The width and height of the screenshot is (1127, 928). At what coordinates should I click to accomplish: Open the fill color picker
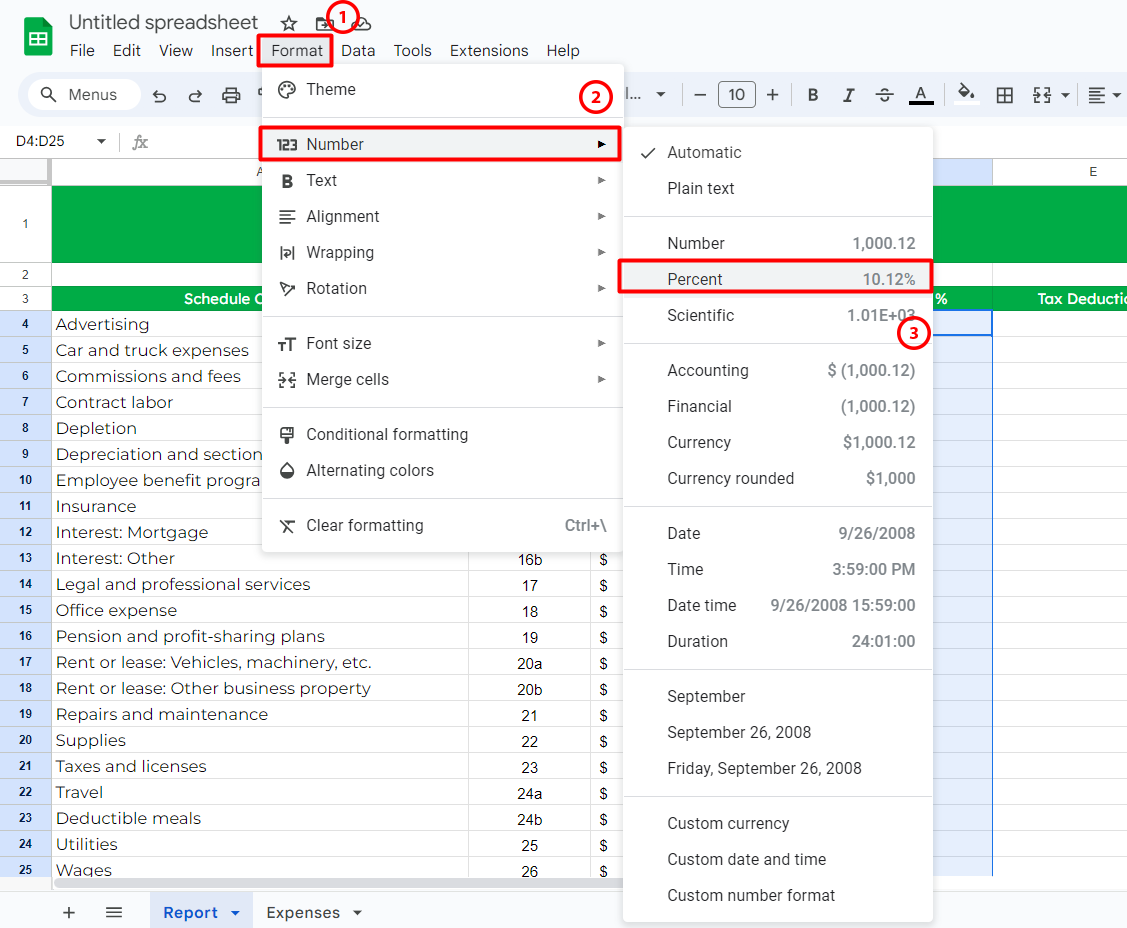[x=967, y=93]
